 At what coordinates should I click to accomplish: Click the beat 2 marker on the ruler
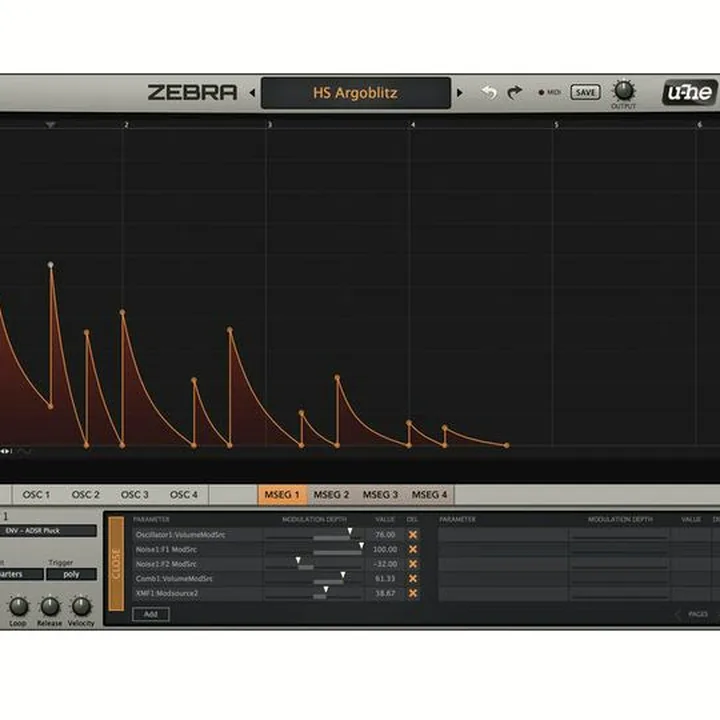(x=126, y=125)
